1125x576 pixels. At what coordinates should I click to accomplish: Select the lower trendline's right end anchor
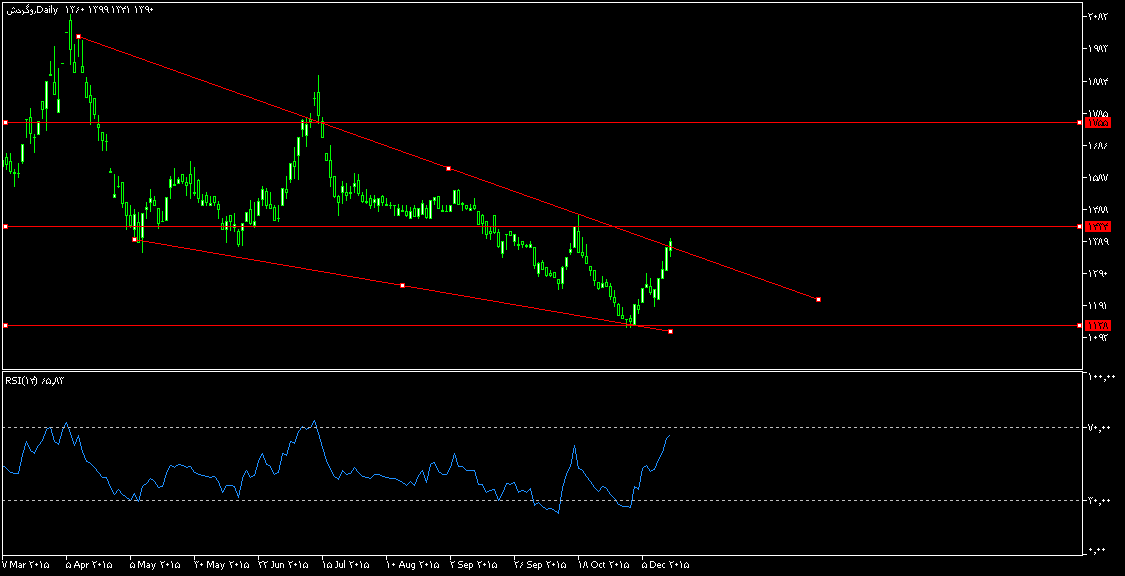click(x=670, y=331)
